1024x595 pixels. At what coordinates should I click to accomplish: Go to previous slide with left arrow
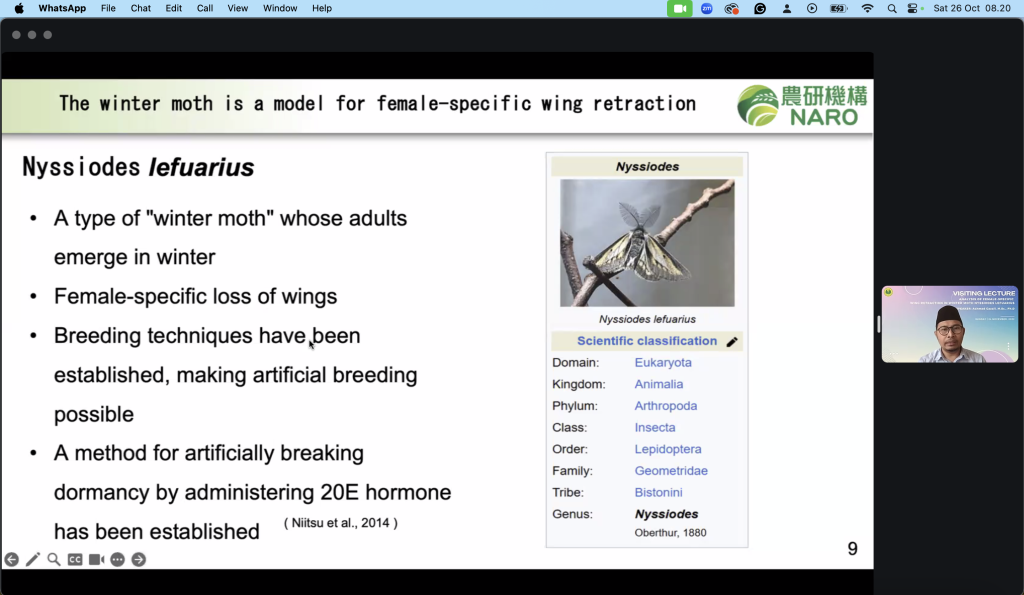(x=11, y=560)
